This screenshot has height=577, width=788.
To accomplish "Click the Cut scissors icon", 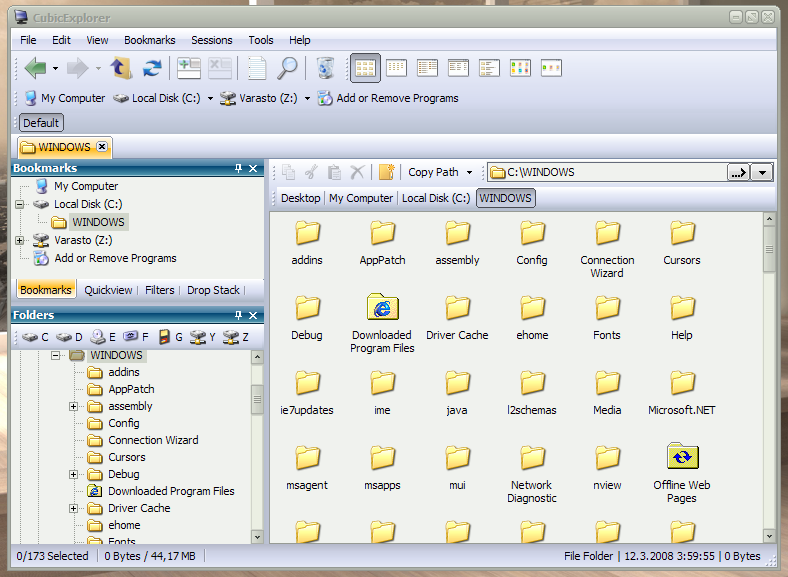I will point(312,172).
